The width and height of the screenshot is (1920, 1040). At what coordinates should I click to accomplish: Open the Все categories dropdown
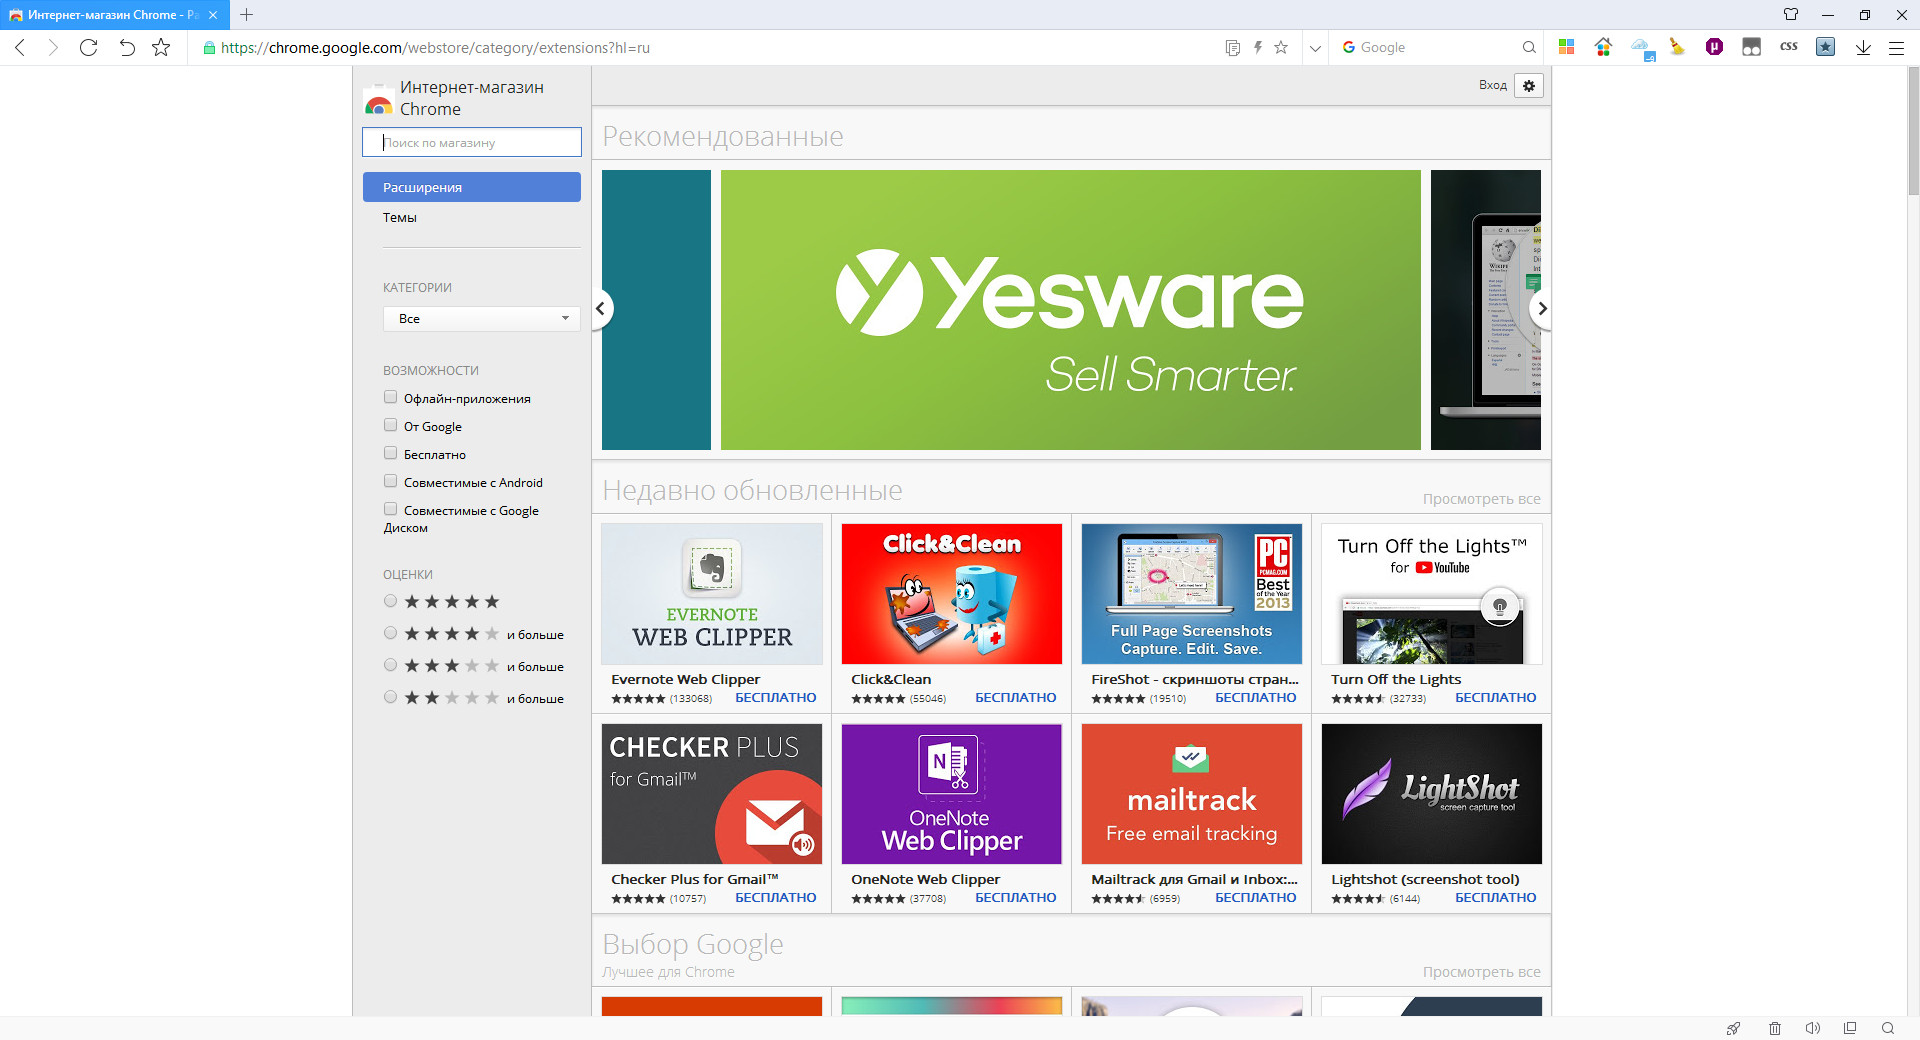pos(482,319)
